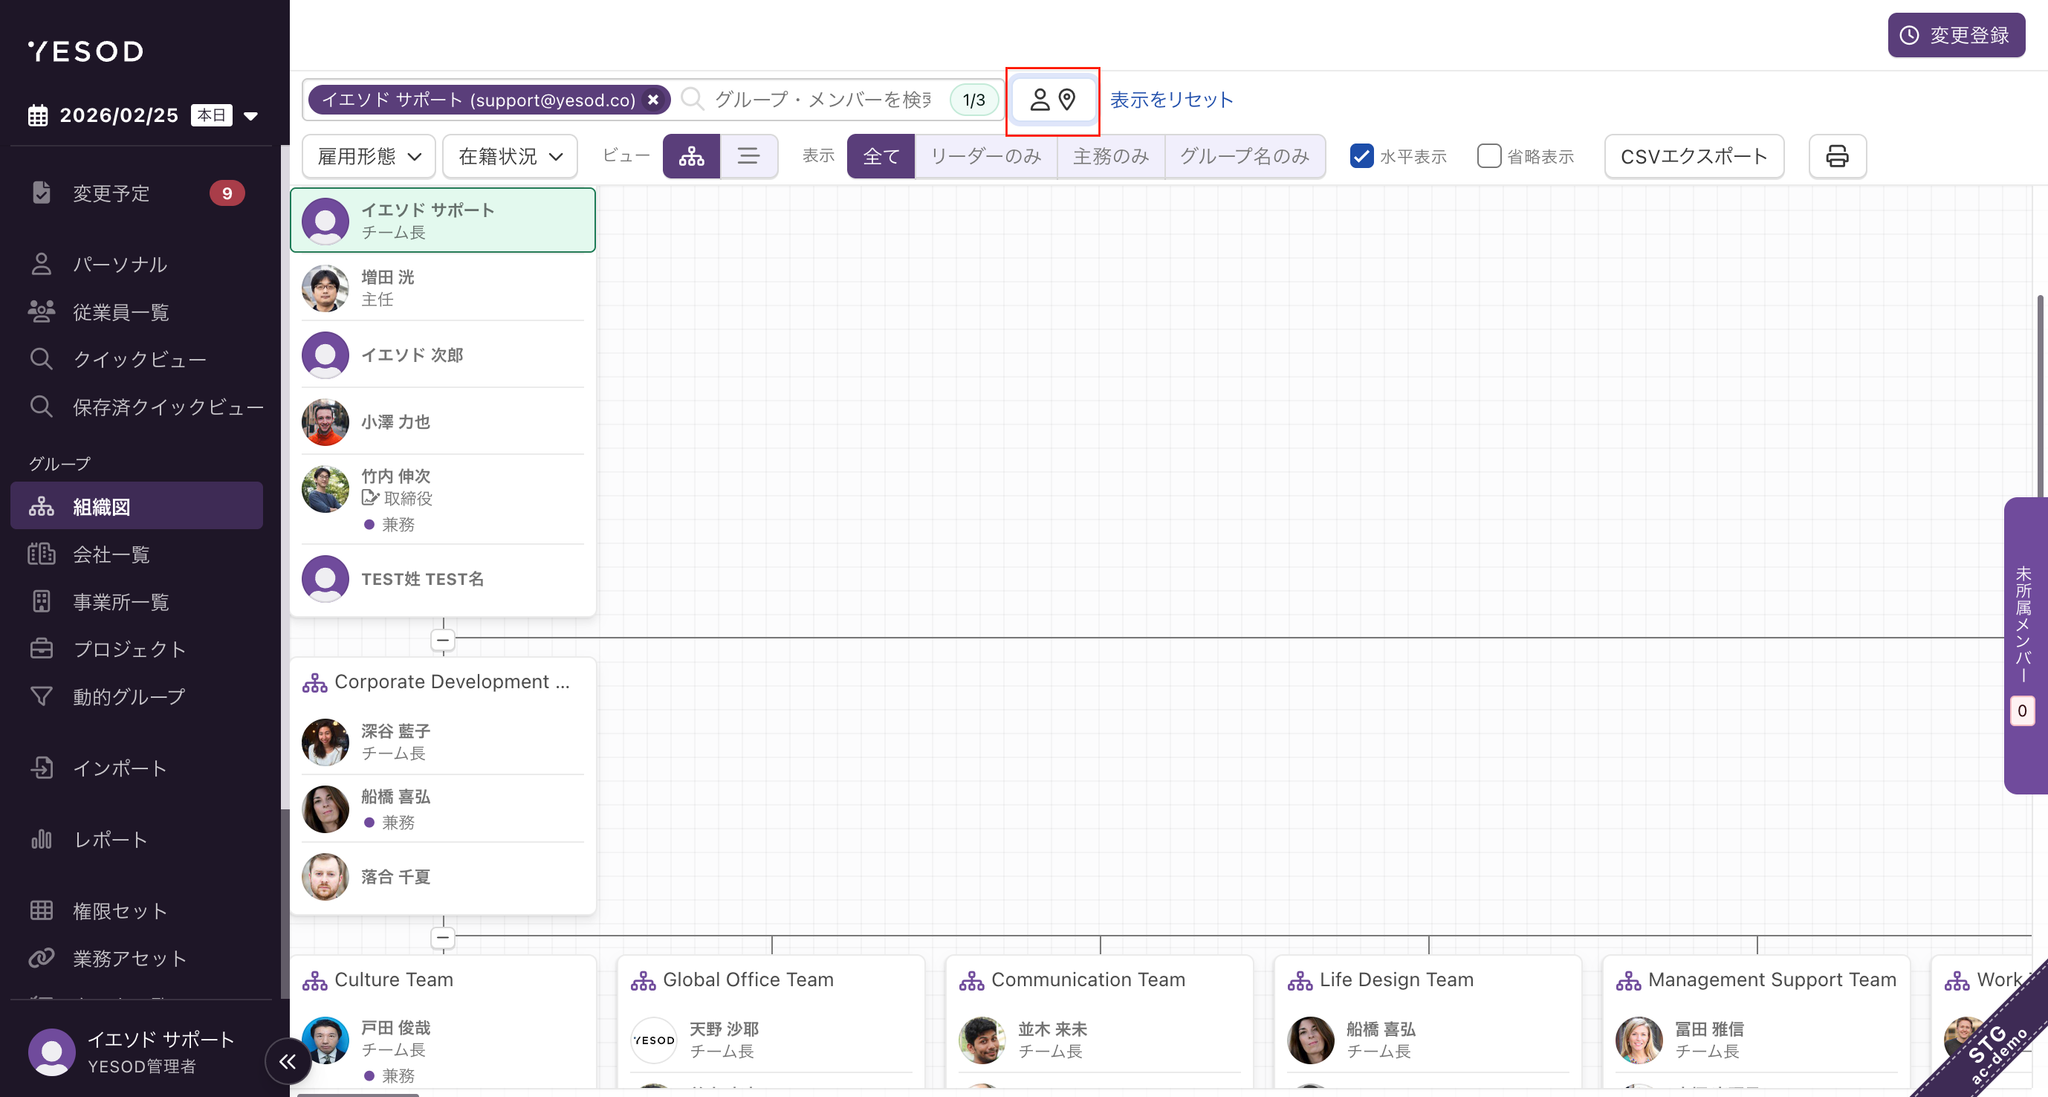2048x1097 pixels.
Task: Enable the 省略表示 checkbox
Action: 1489,156
